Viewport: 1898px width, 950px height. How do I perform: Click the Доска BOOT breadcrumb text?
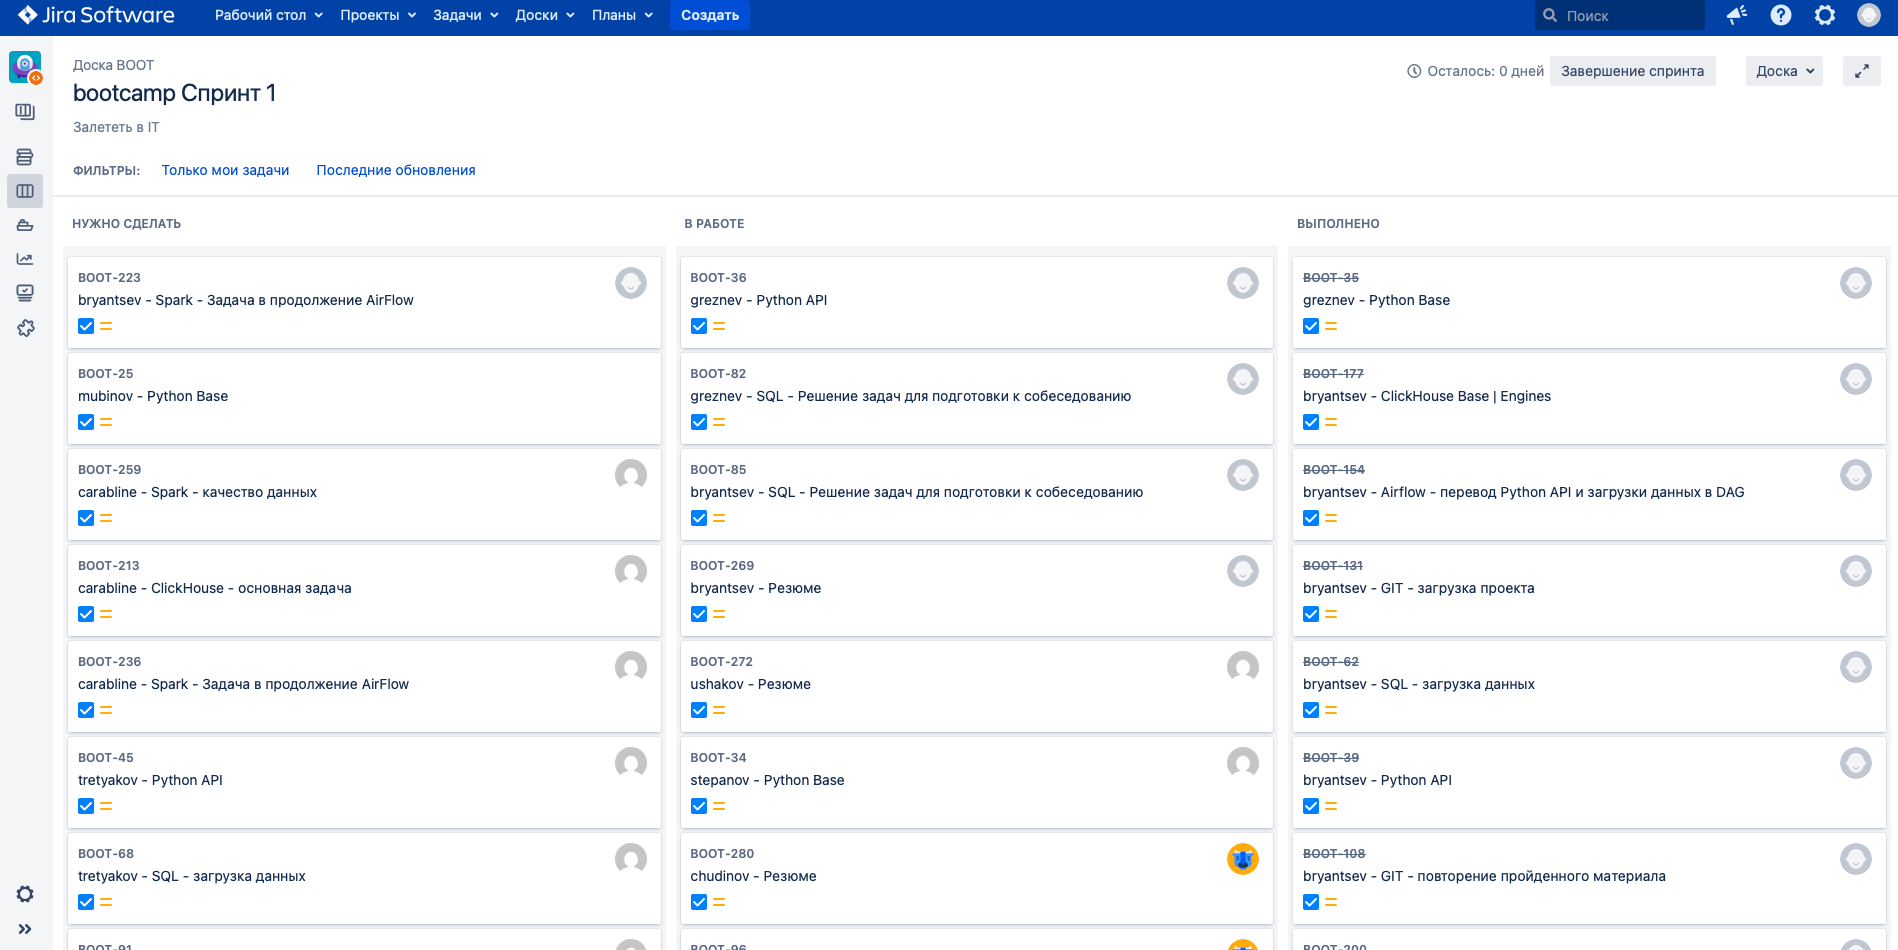(113, 65)
